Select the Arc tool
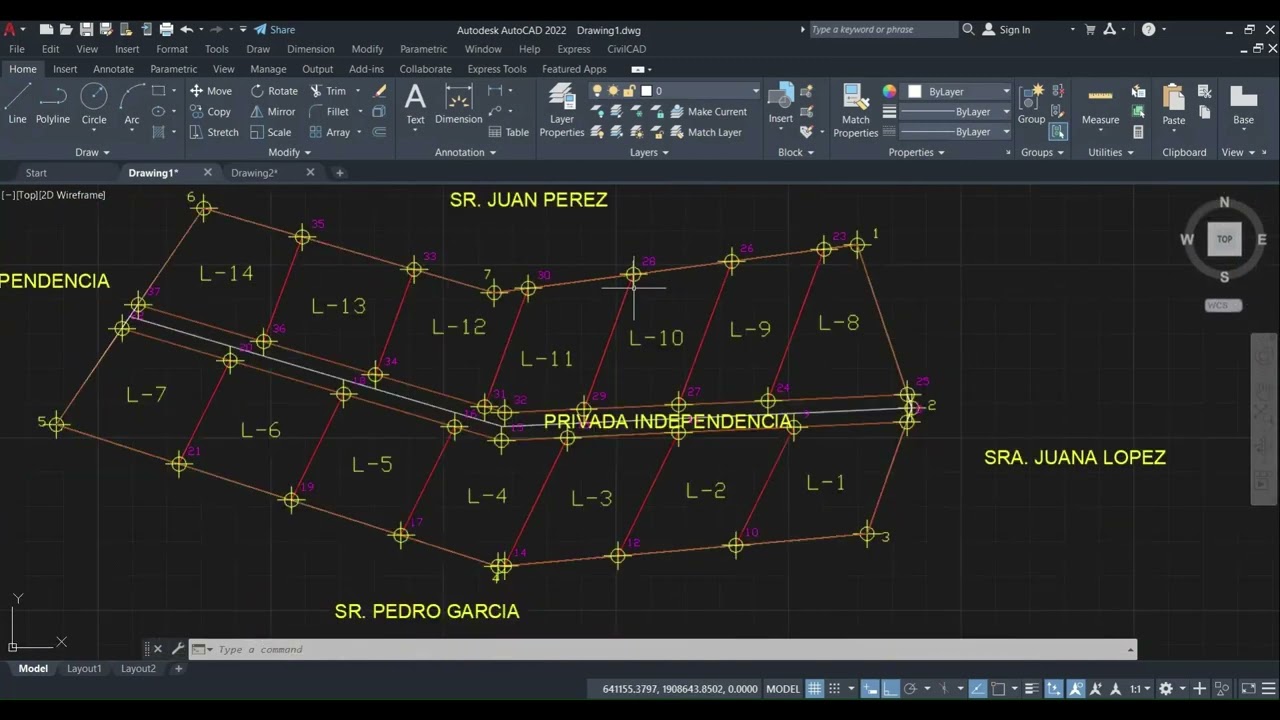This screenshot has width=1280, height=720. pos(132,104)
